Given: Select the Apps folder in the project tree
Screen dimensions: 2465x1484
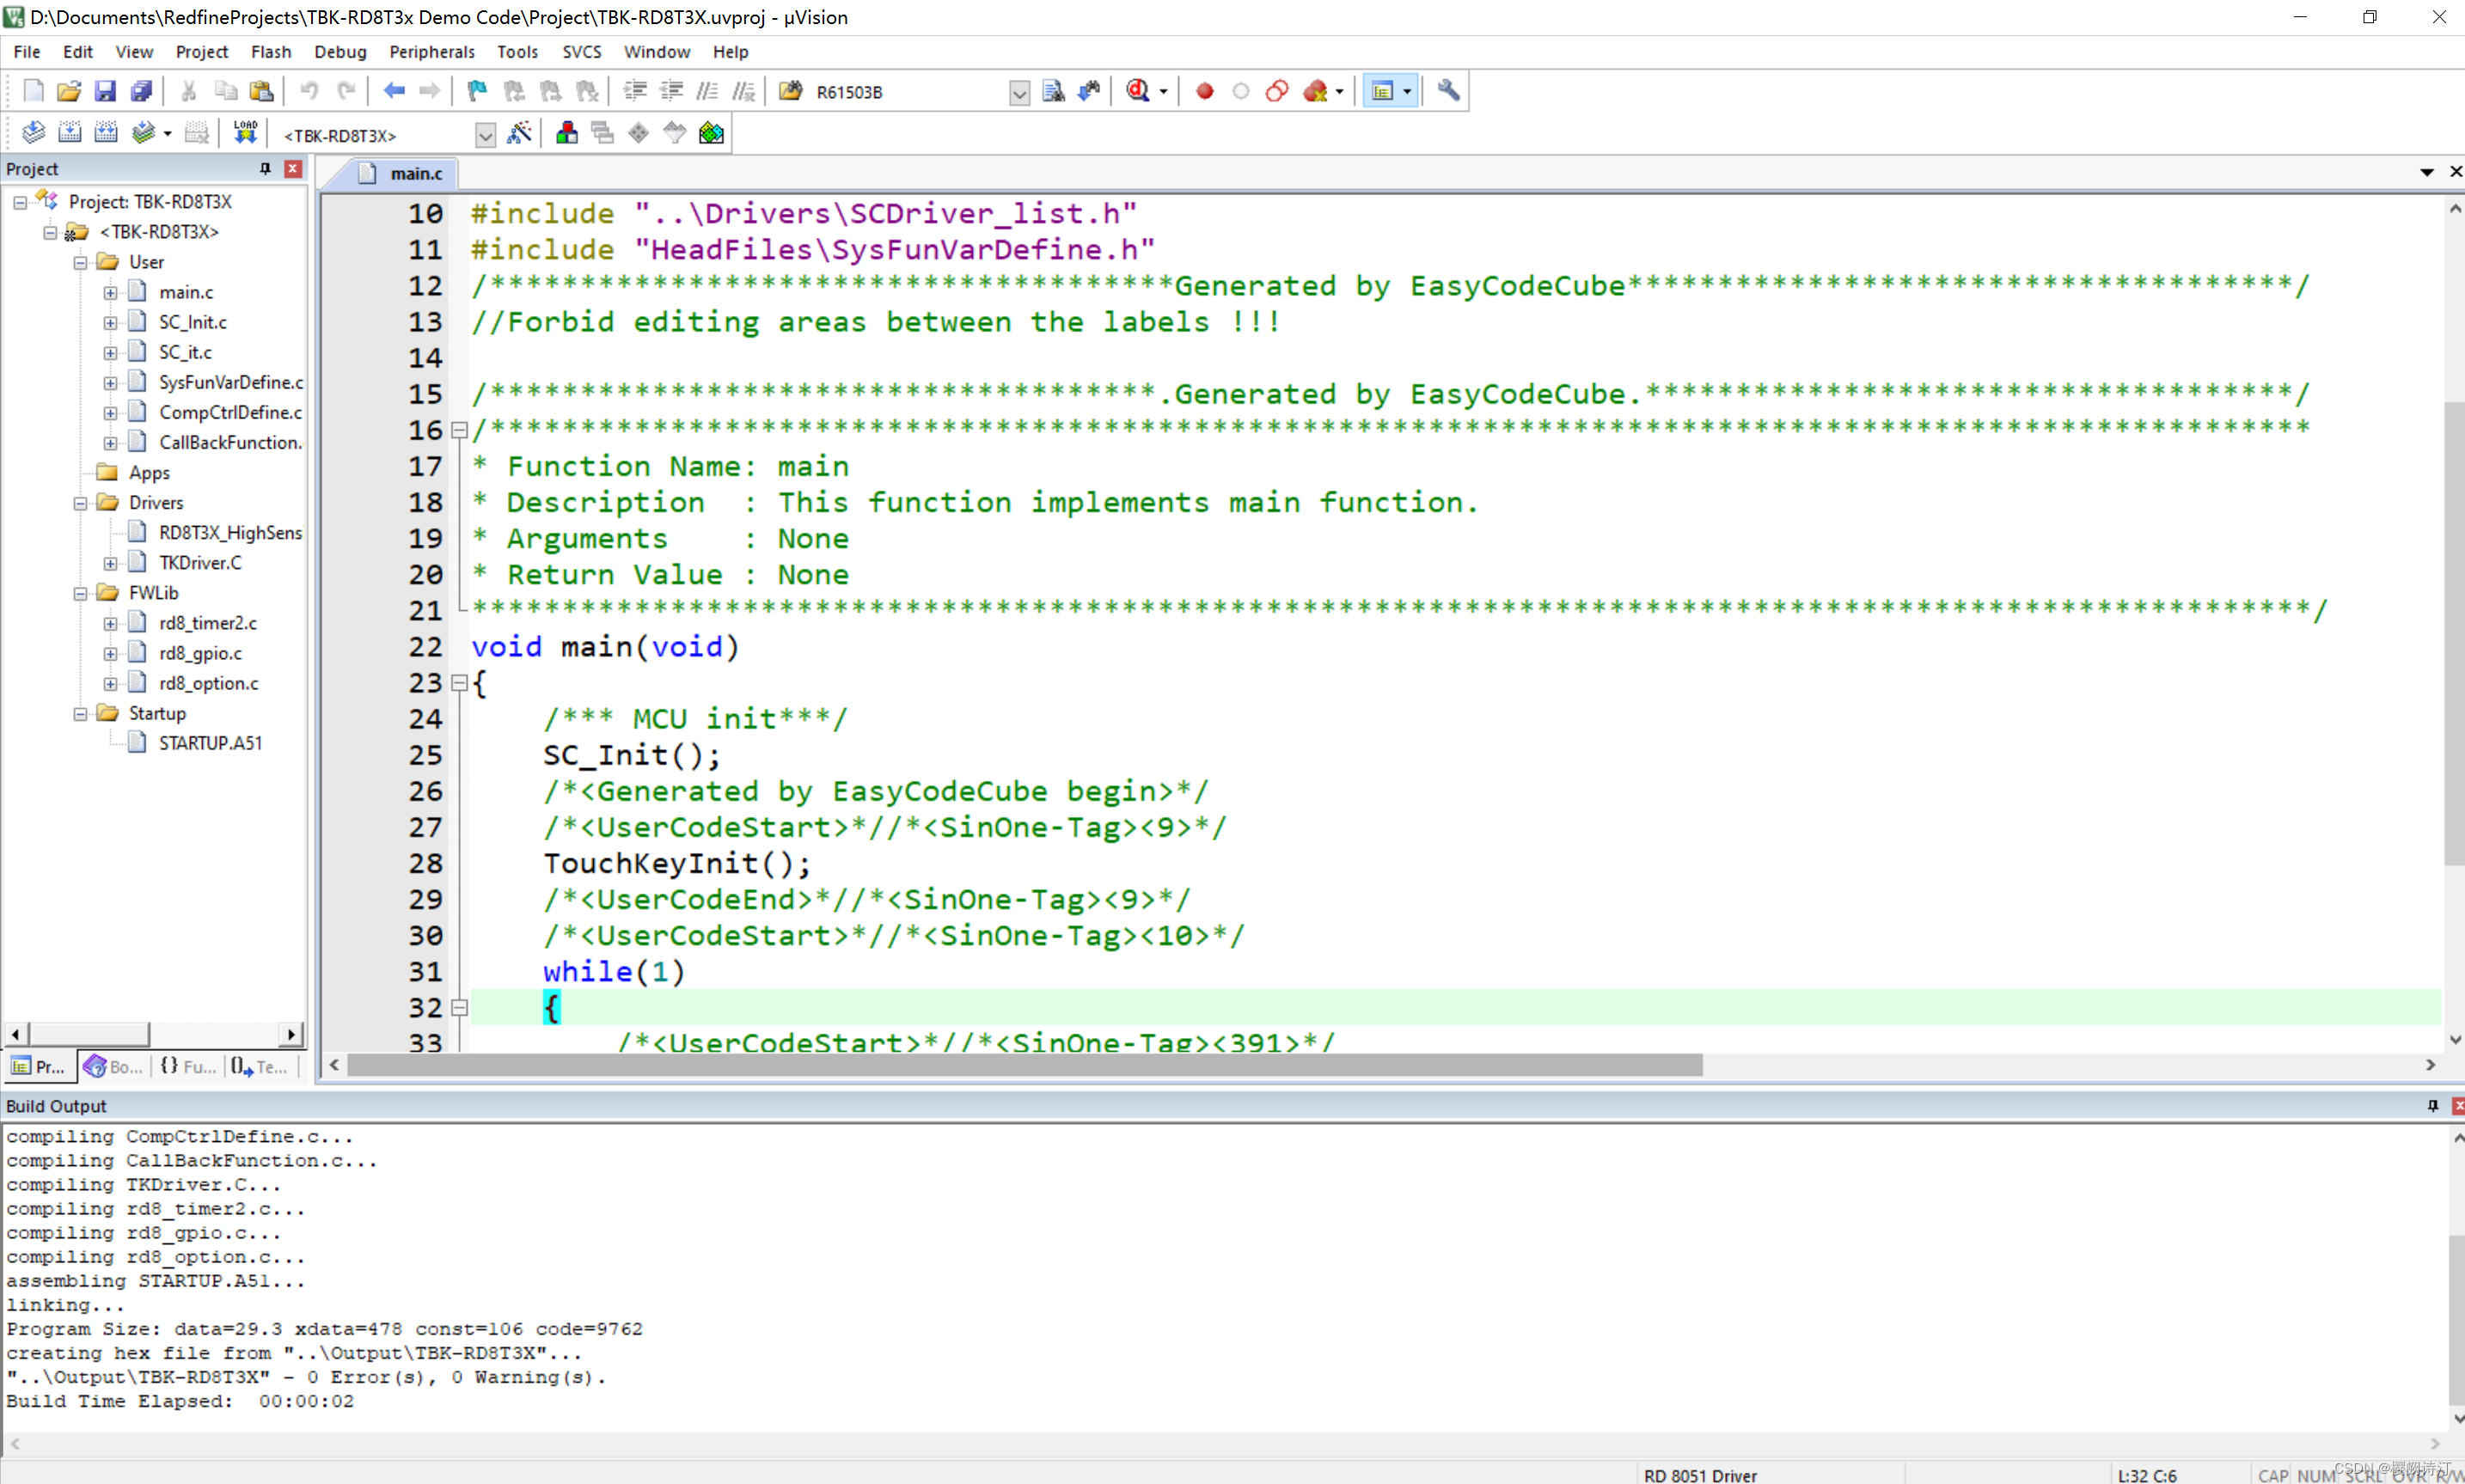Looking at the screenshot, I should click(x=149, y=473).
